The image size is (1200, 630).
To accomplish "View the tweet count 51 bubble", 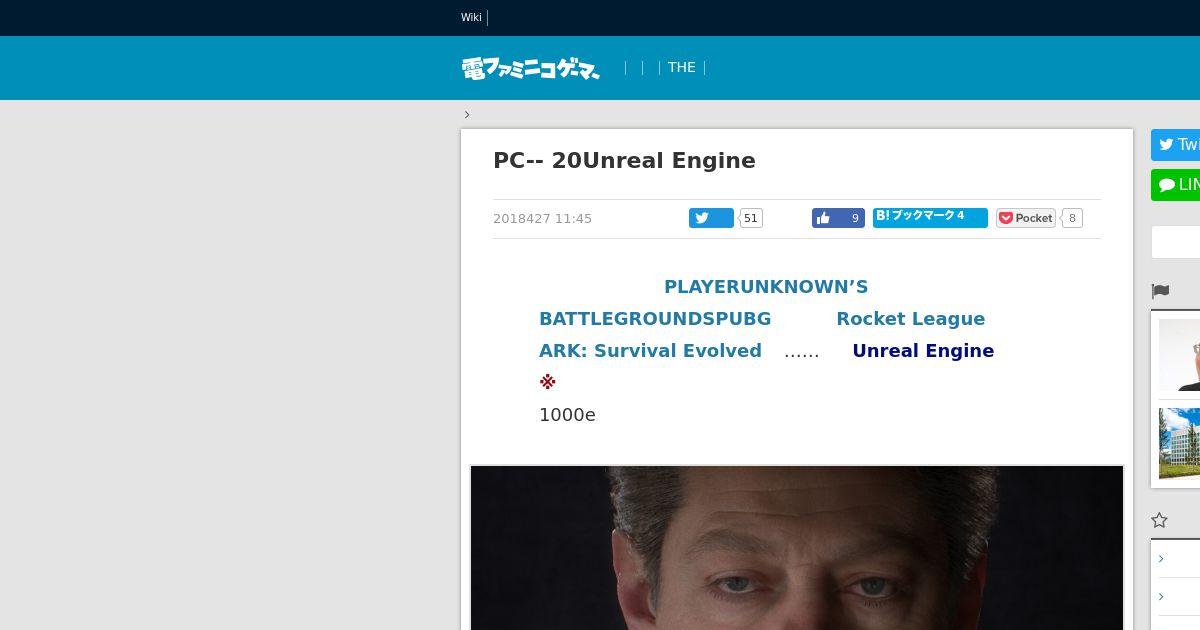I will pos(751,218).
